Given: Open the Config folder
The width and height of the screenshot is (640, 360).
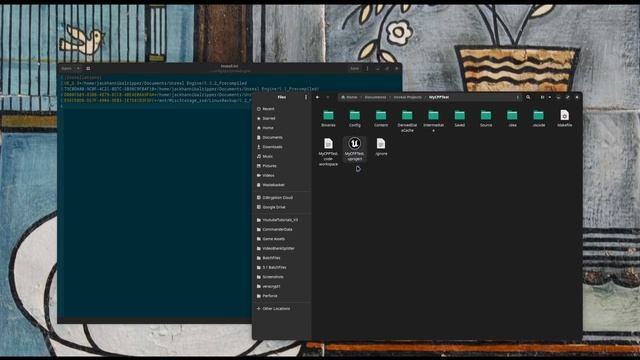Looking at the screenshot, I should click(x=355, y=118).
